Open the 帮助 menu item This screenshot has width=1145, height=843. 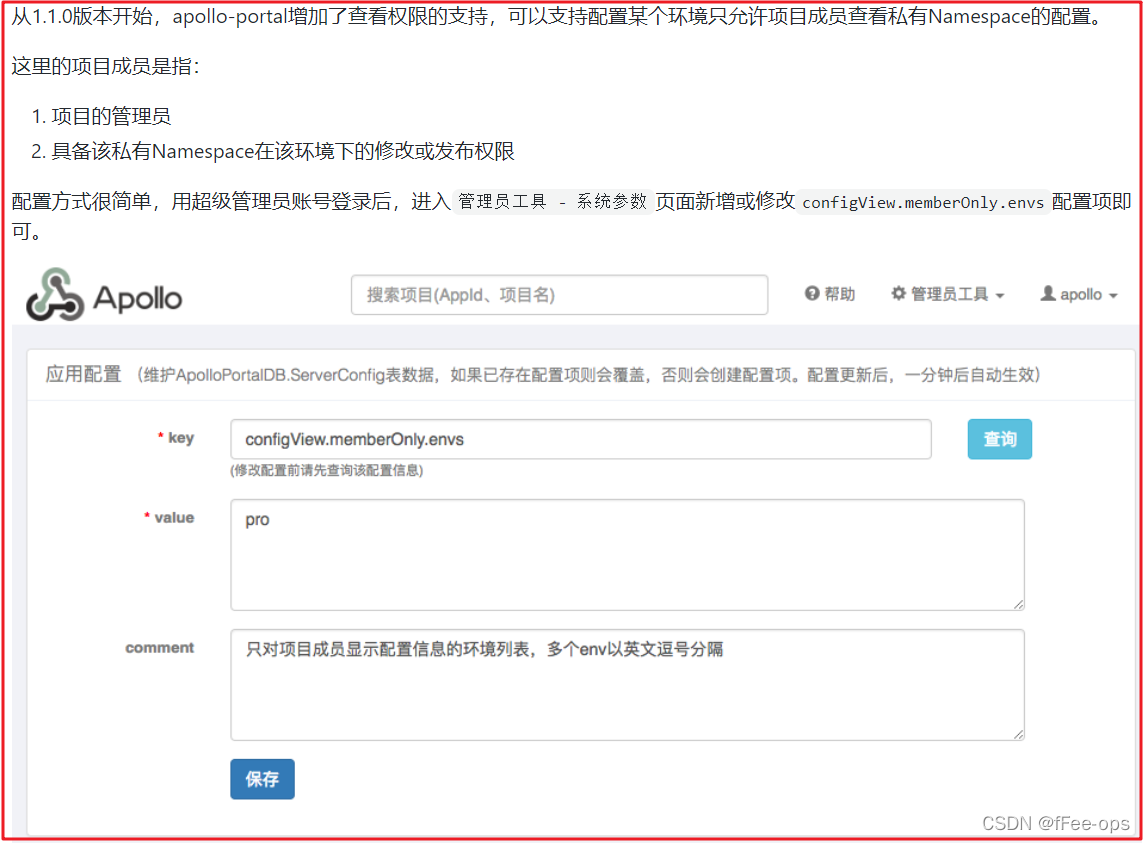pyautogui.click(x=830, y=294)
